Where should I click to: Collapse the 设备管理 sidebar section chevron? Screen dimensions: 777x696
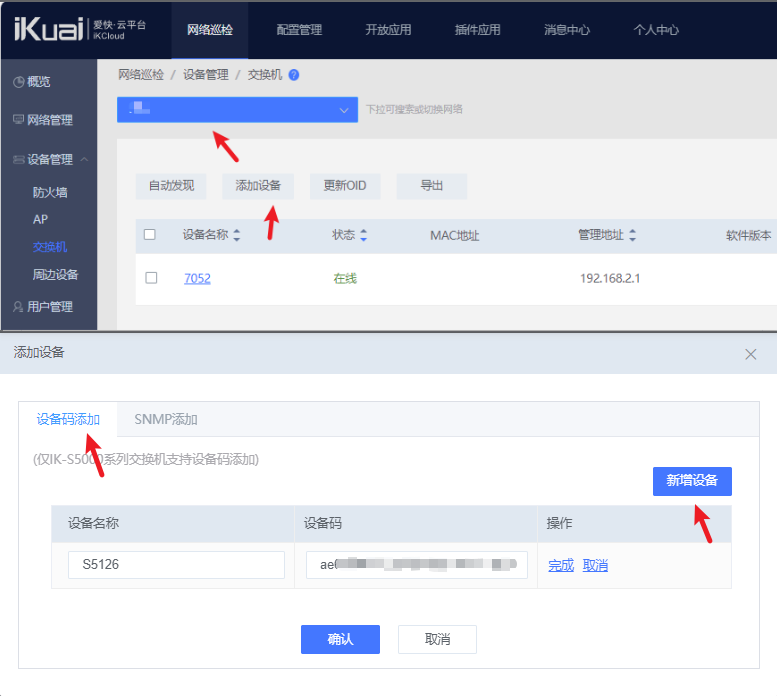point(84,159)
